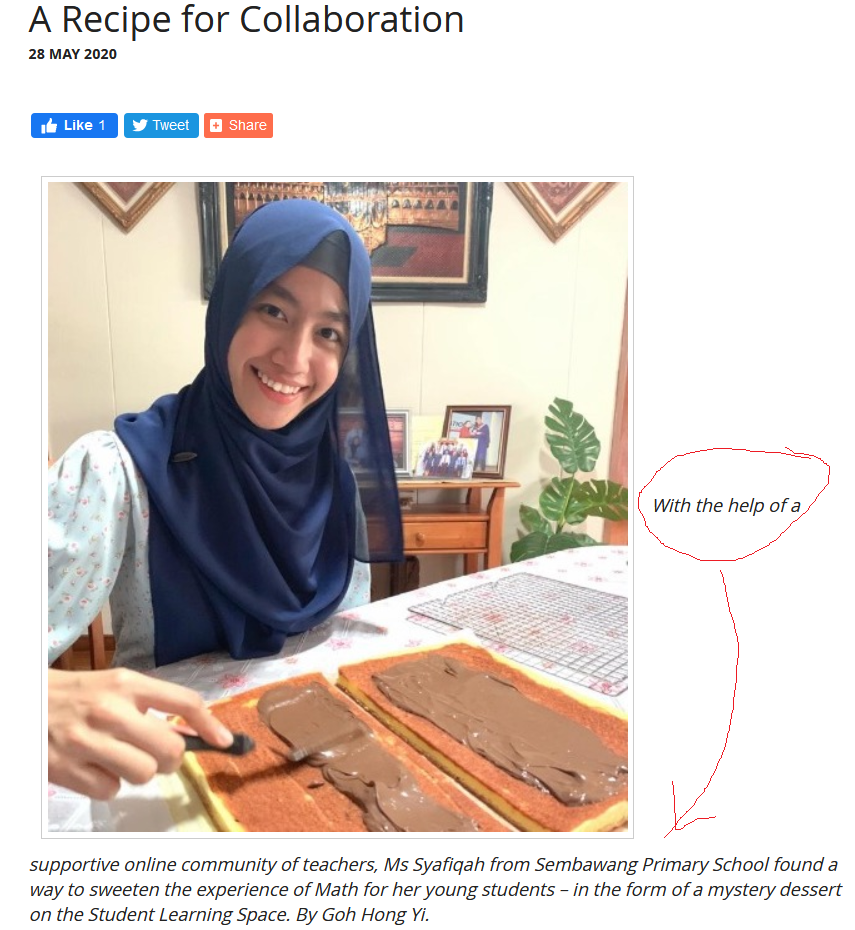Click the 'A Recipe for Collaboration' heading
855x930 pixels.
point(246,19)
